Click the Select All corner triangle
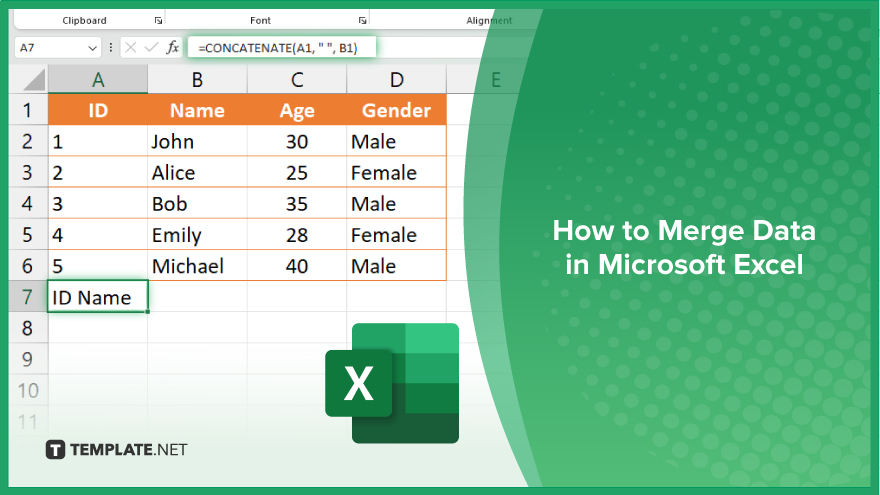The height and width of the screenshot is (495, 880). pyautogui.click(x=34, y=80)
